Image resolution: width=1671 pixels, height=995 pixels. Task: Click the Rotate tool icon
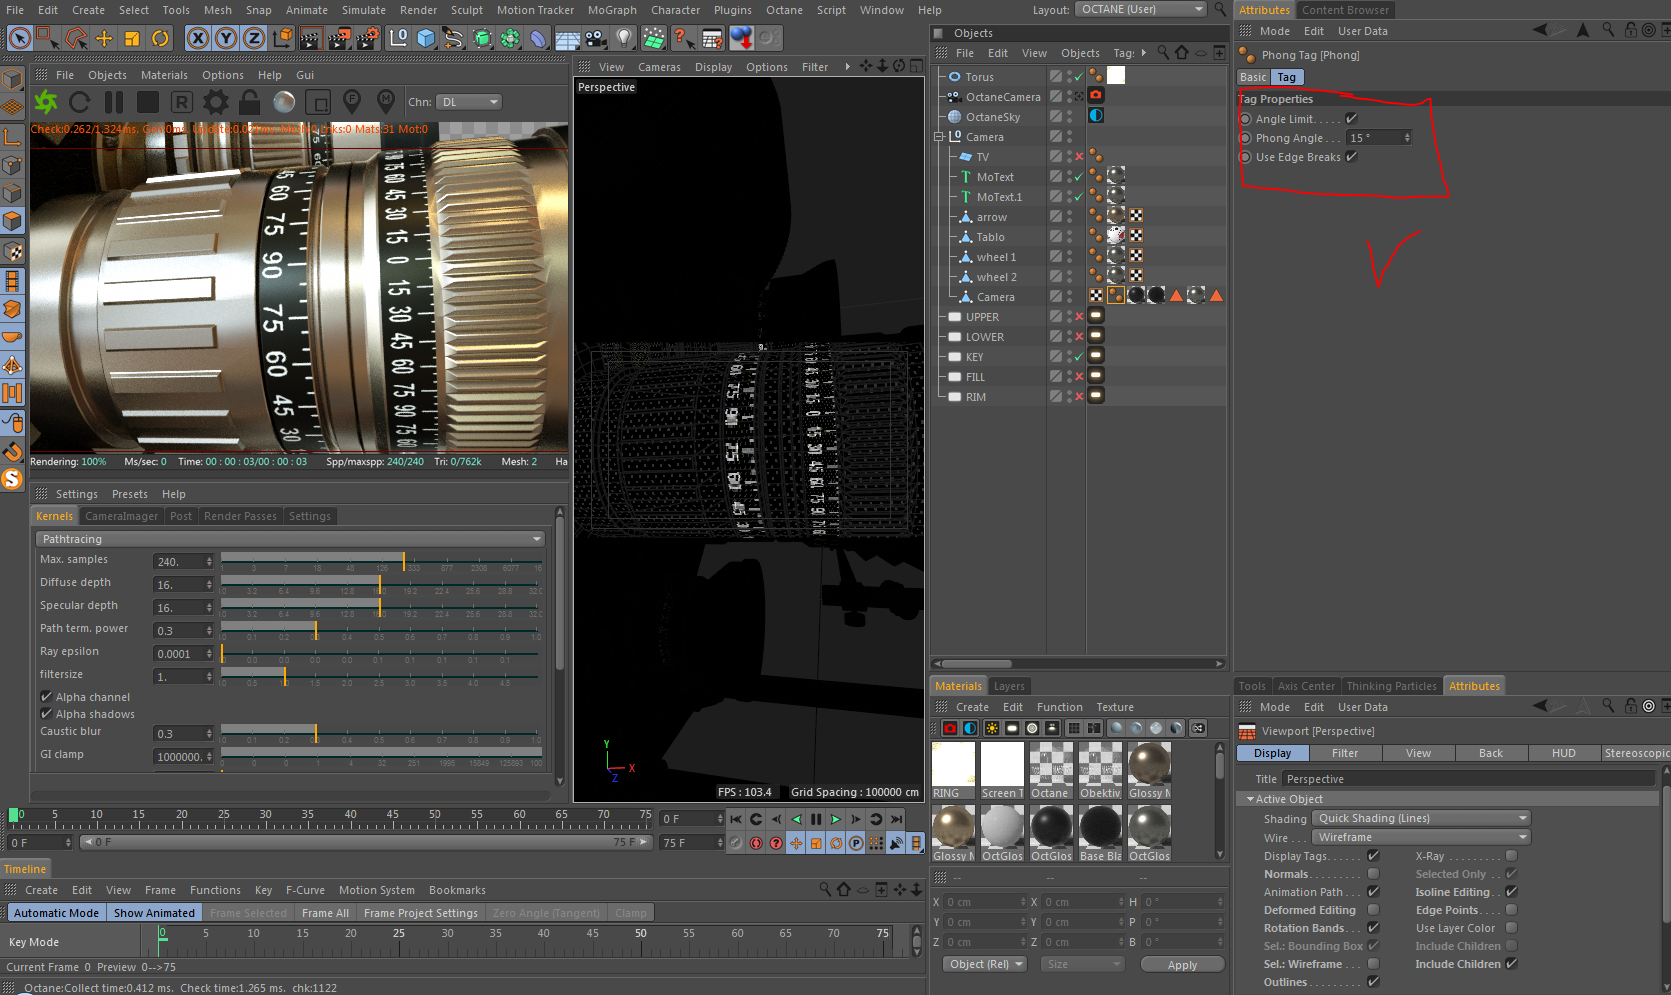[x=160, y=39]
